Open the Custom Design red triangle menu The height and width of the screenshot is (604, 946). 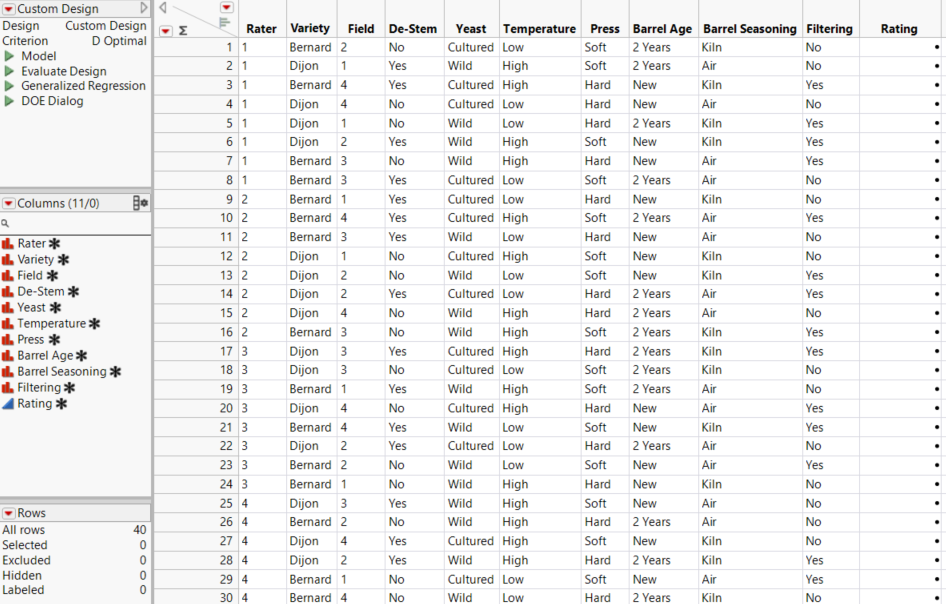[x=8, y=8]
